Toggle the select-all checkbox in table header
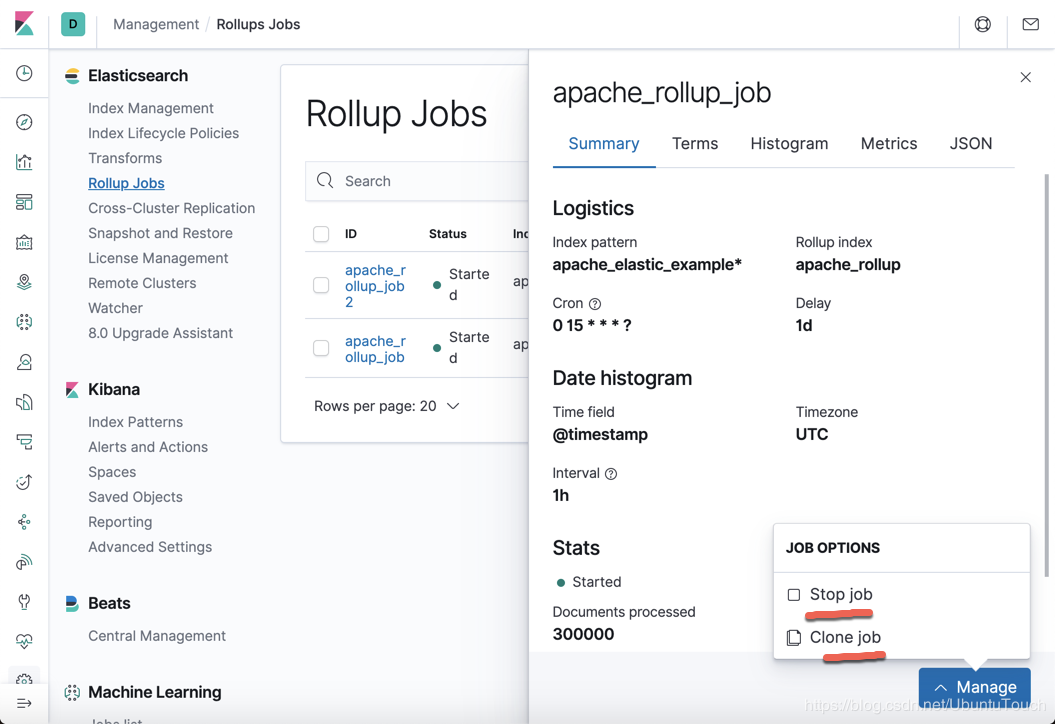Image resolution: width=1055 pixels, height=724 pixels. click(321, 233)
